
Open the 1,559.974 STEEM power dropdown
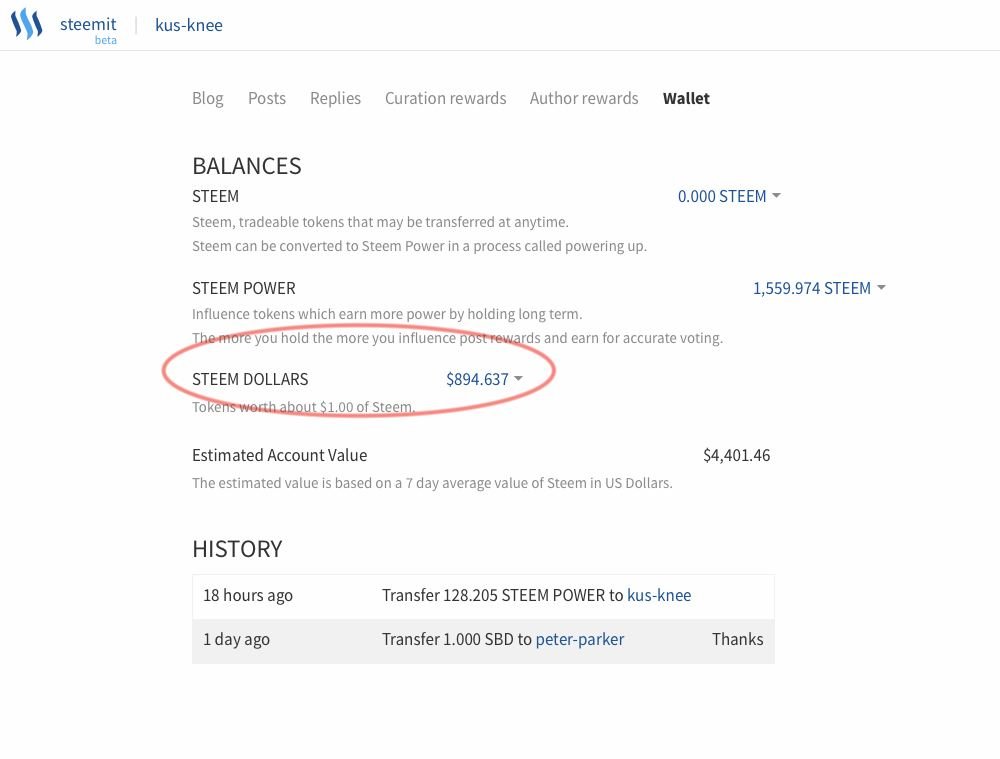pos(819,288)
